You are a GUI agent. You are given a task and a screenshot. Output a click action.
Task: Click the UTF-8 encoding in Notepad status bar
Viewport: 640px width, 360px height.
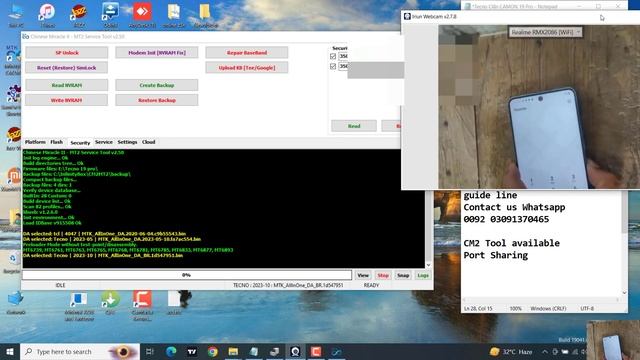click(x=587, y=309)
